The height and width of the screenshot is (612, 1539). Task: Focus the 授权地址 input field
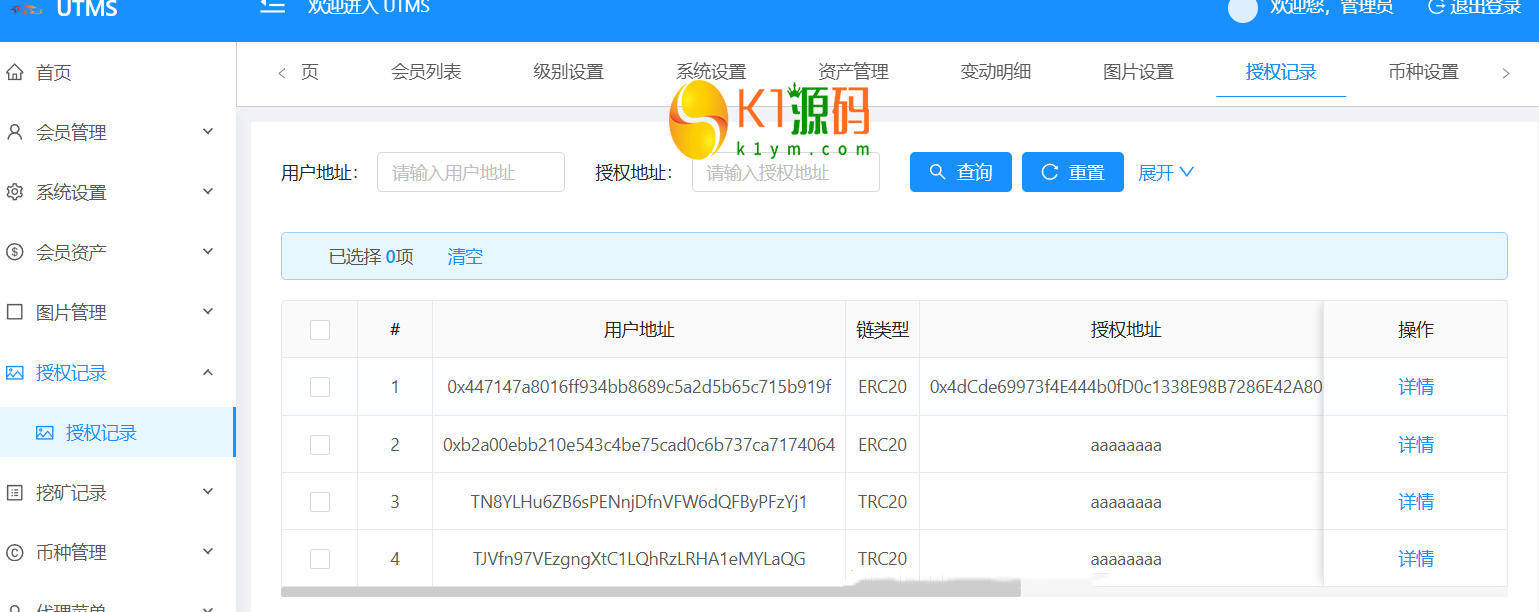(x=786, y=172)
